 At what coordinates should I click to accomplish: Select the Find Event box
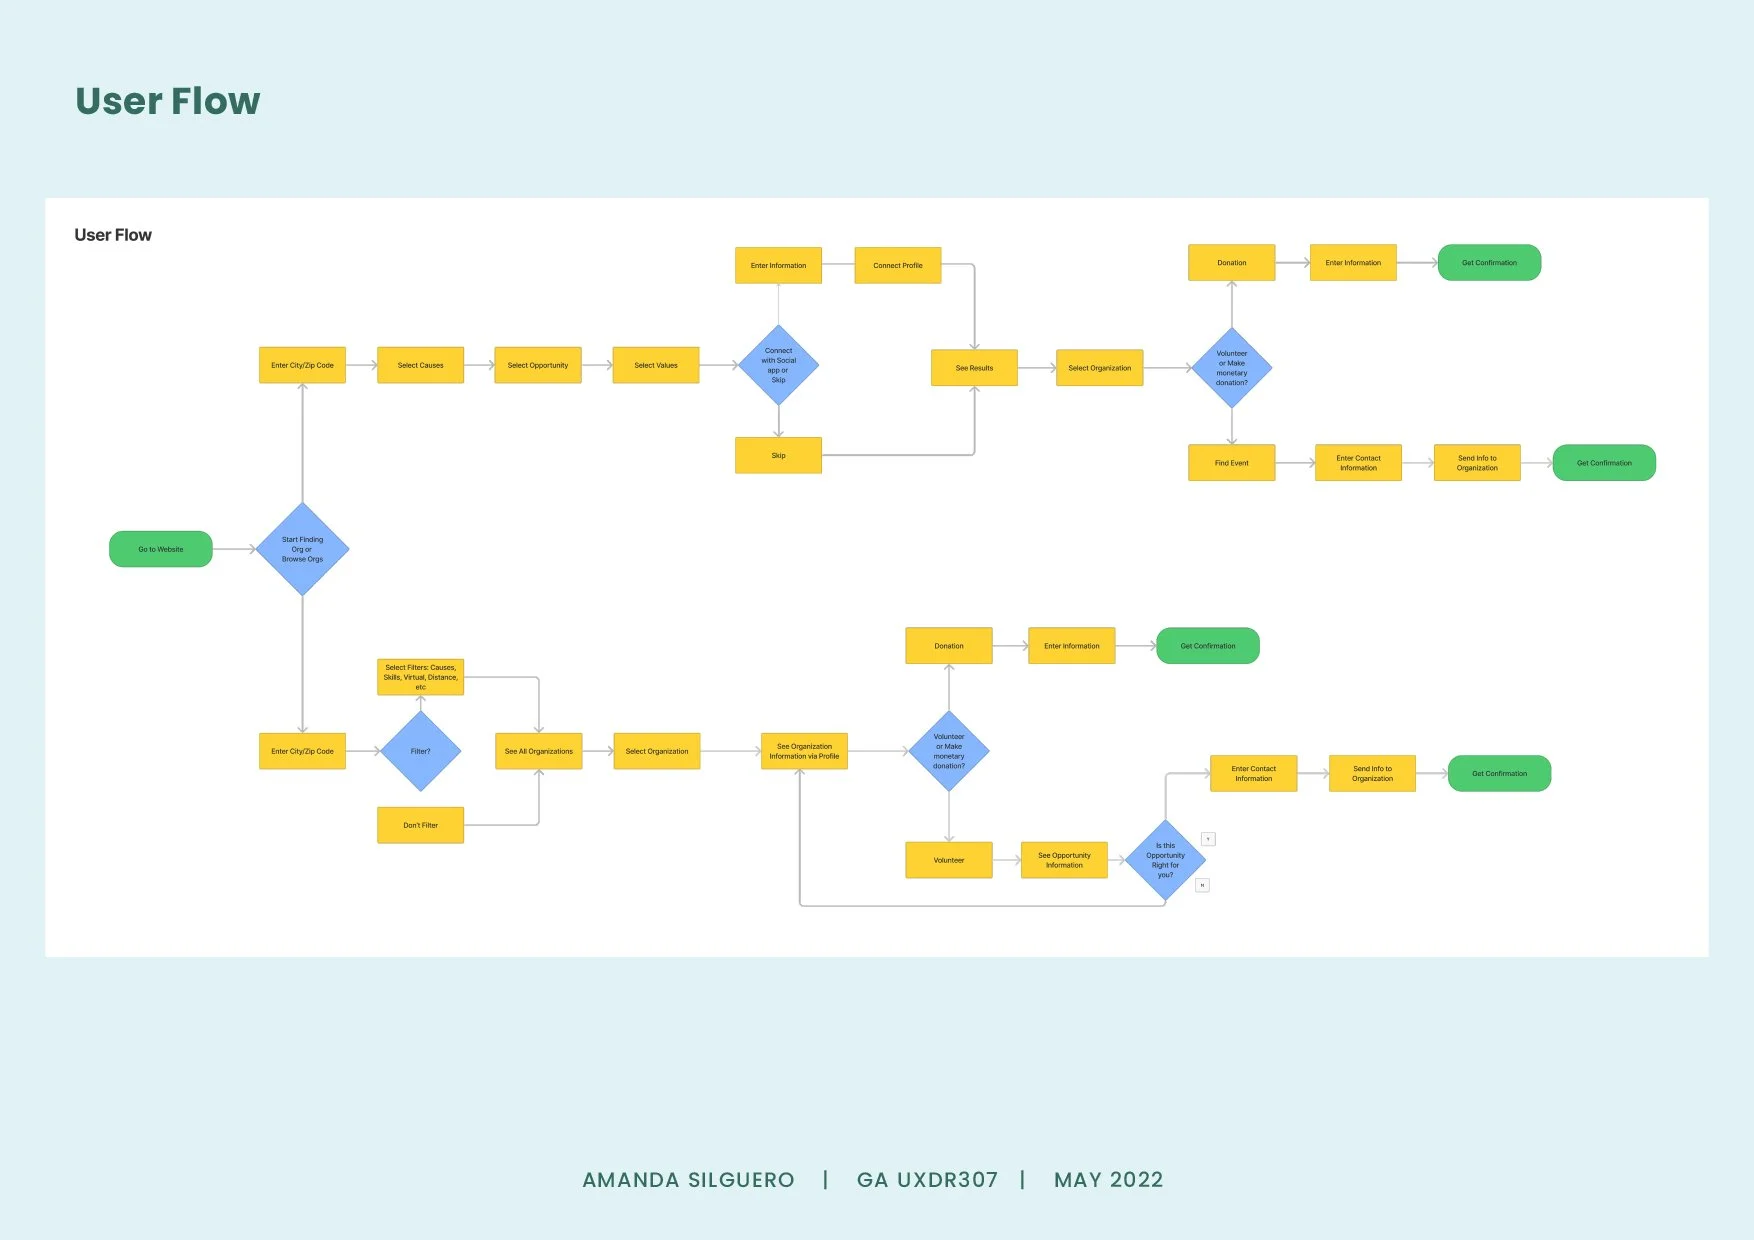click(x=1231, y=463)
